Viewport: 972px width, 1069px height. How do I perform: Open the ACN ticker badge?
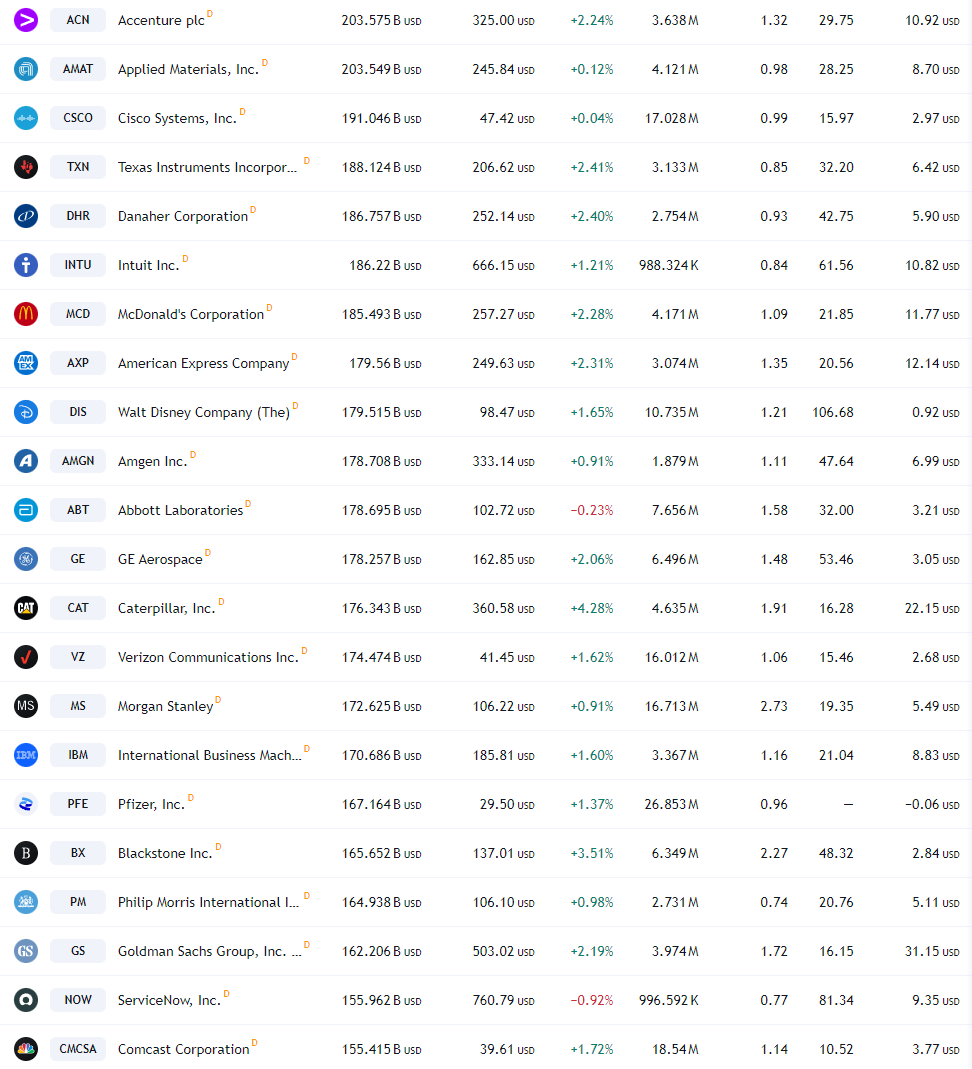click(78, 20)
